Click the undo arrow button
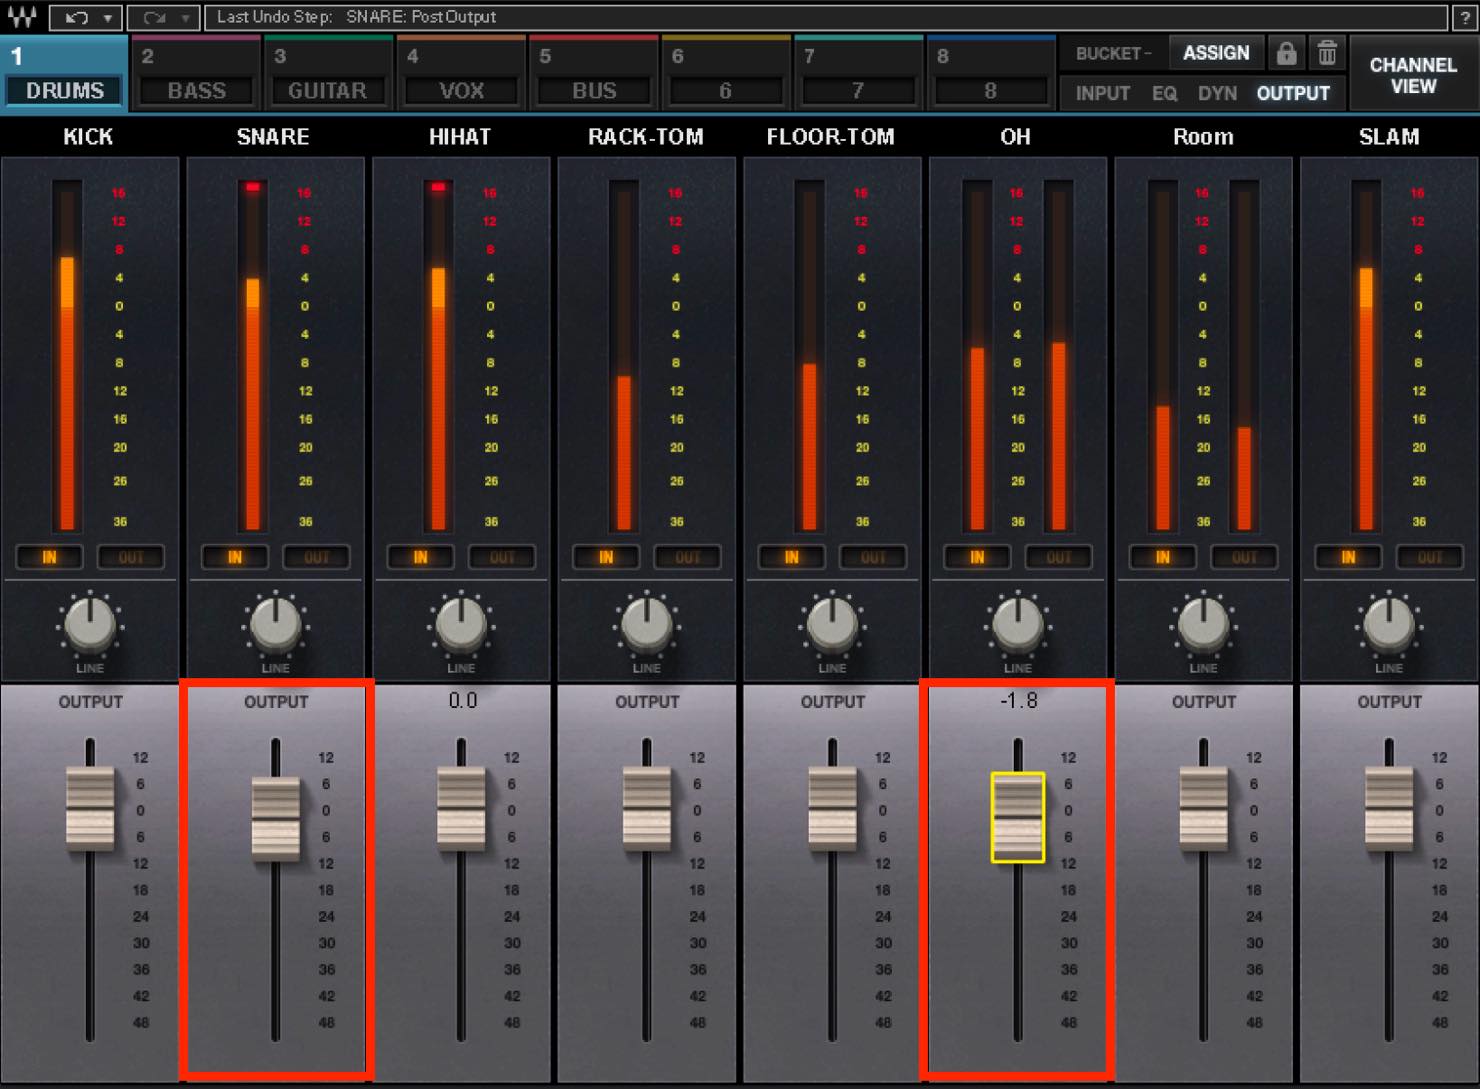Image resolution: width=1480 pixels, height=1089 pixels. (x=76, y=17)
